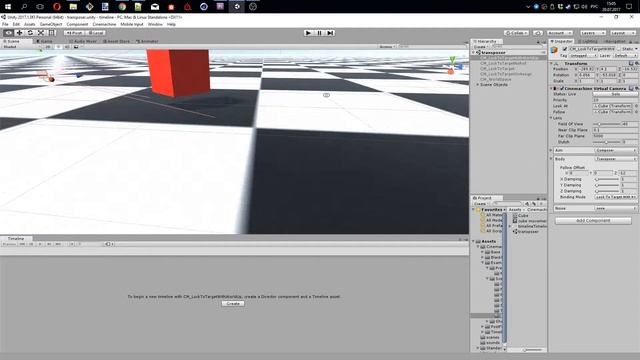Collapse the transposer scene in Hierarchy
The width and height of the screenshot is (640, 360).
pyautogui.click(x=474, y=53)
